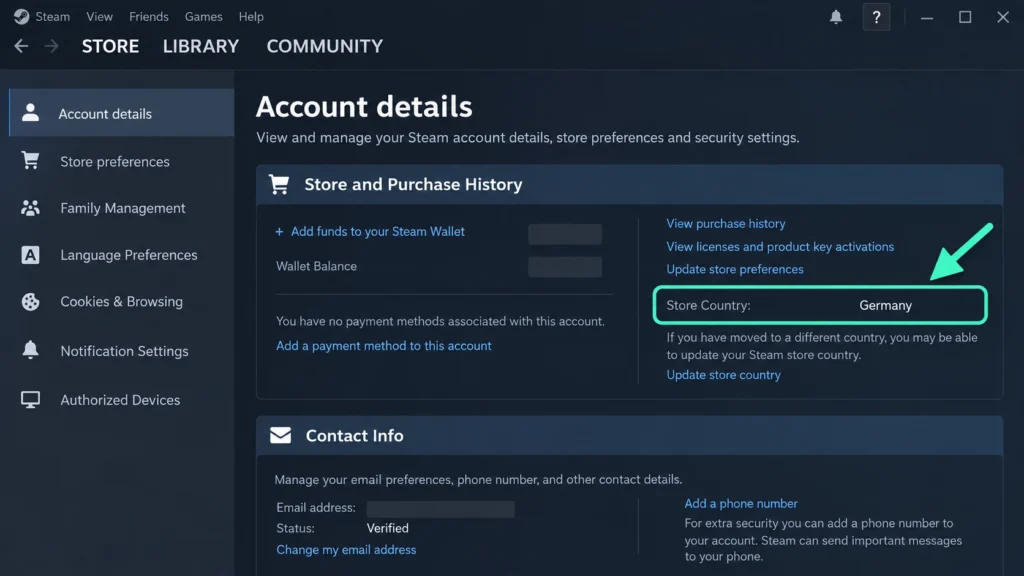
Task: Click the Contact Info section title
Action: [354, 436]
